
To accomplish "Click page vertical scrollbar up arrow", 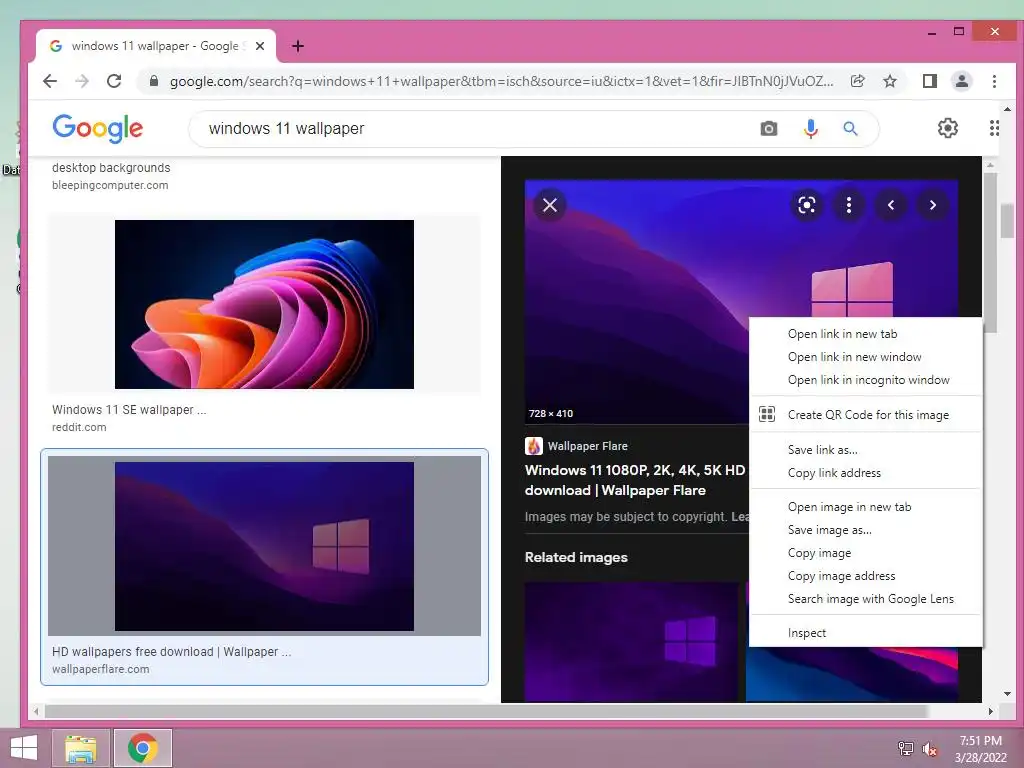I will (x=1007, y=110).
